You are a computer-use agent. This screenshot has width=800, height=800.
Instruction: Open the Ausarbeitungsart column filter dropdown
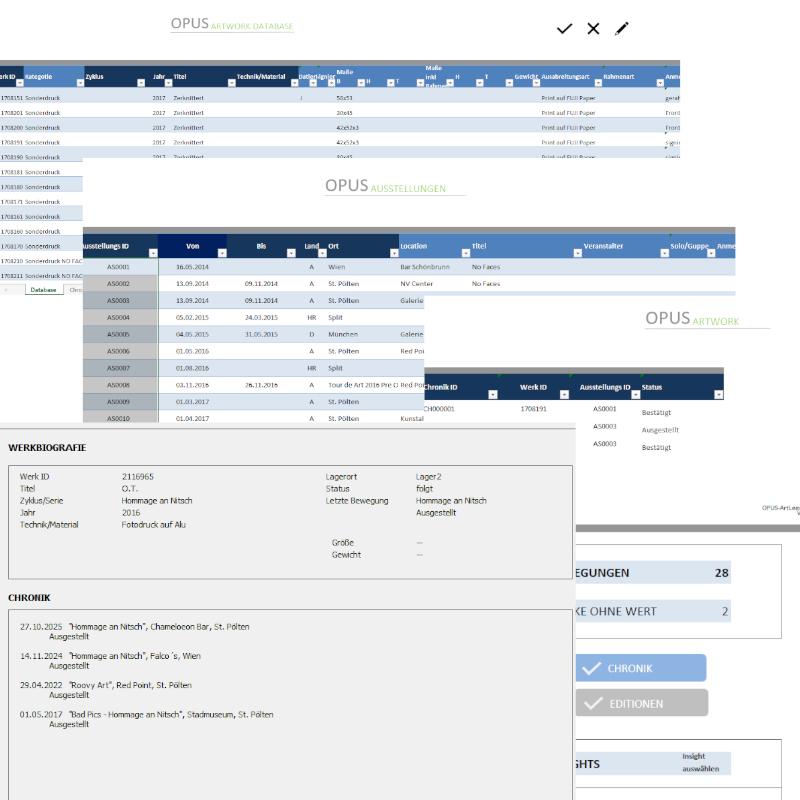pyautogui.click(x=598, y=83)
